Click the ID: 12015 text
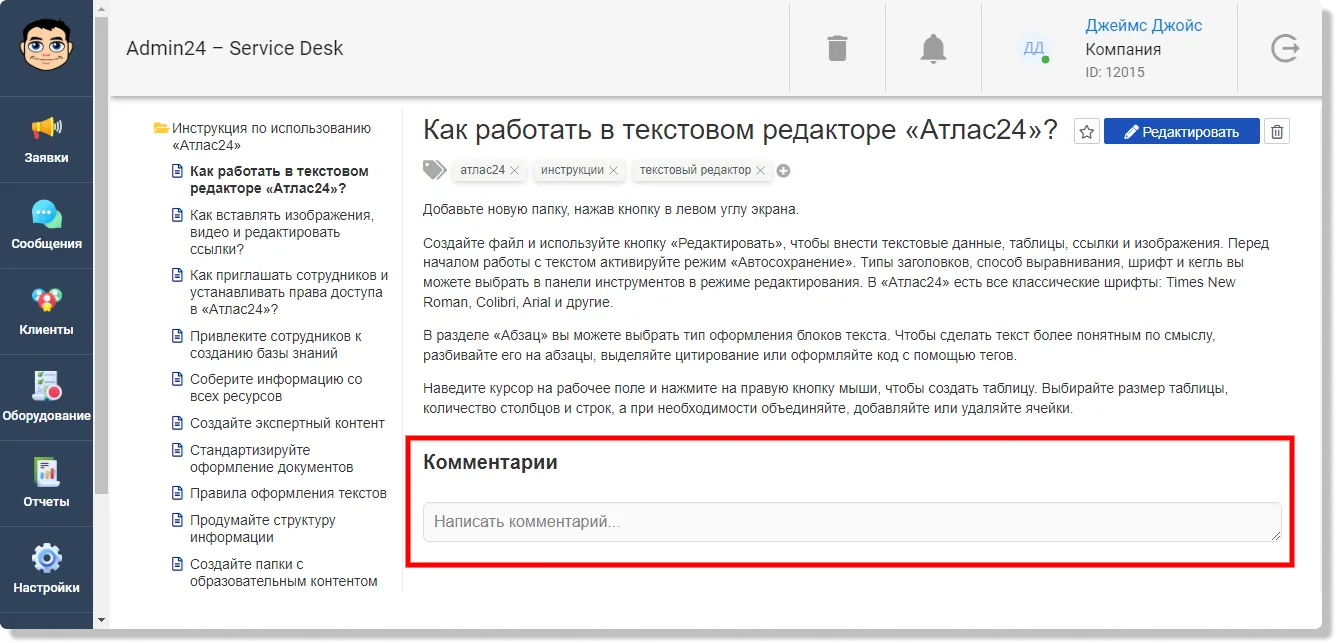 click(x=1115, y=72)
